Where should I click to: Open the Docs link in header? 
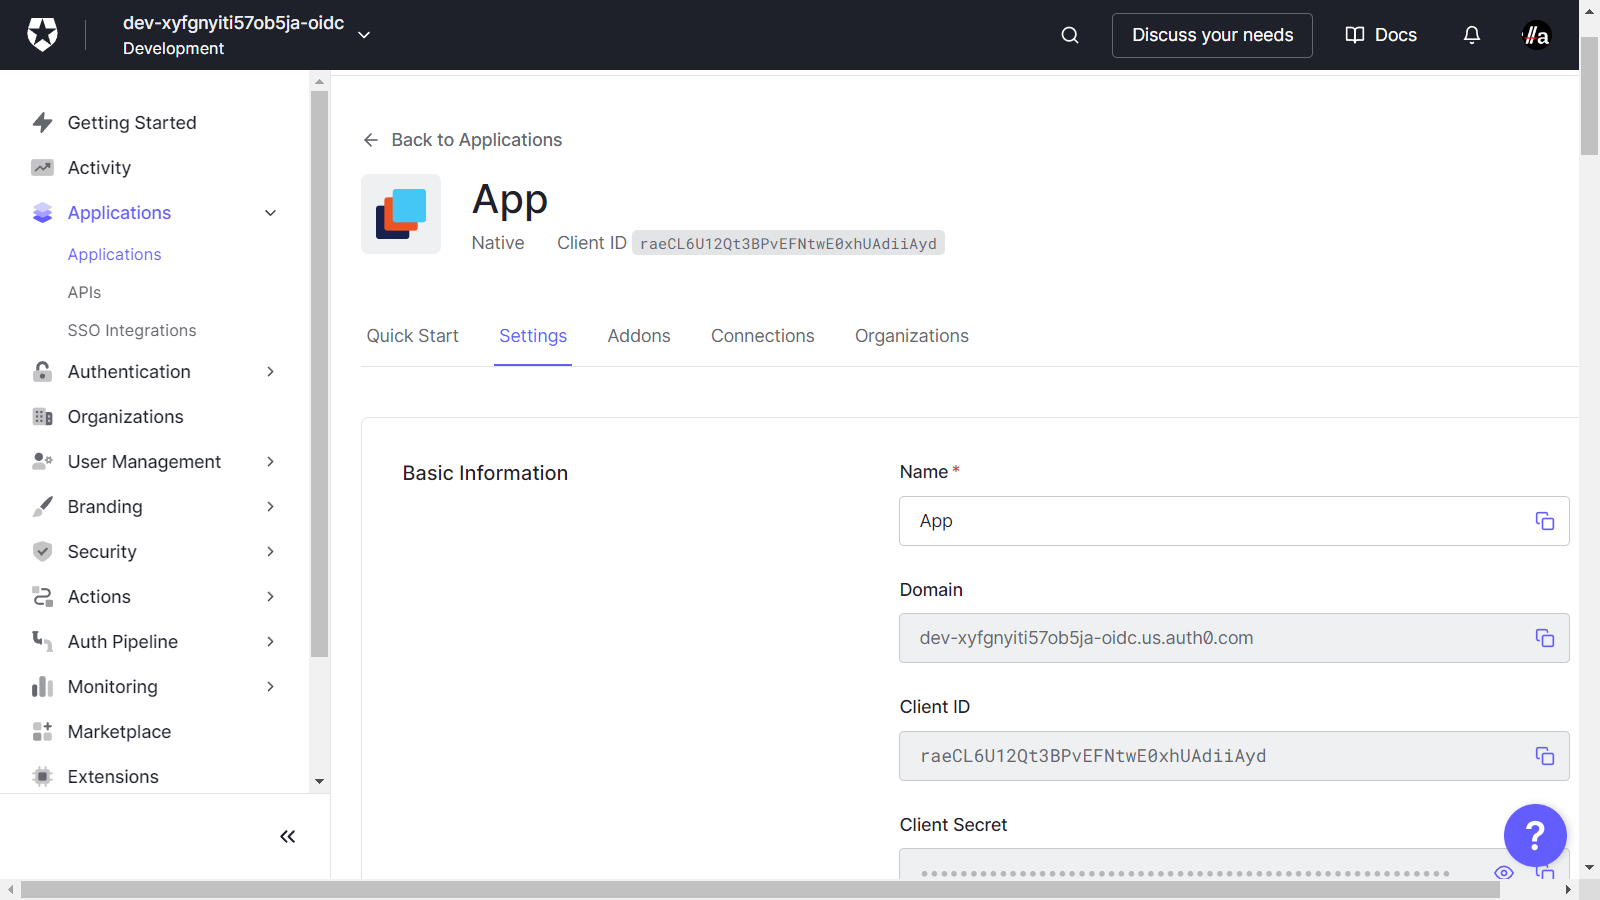1381,35
